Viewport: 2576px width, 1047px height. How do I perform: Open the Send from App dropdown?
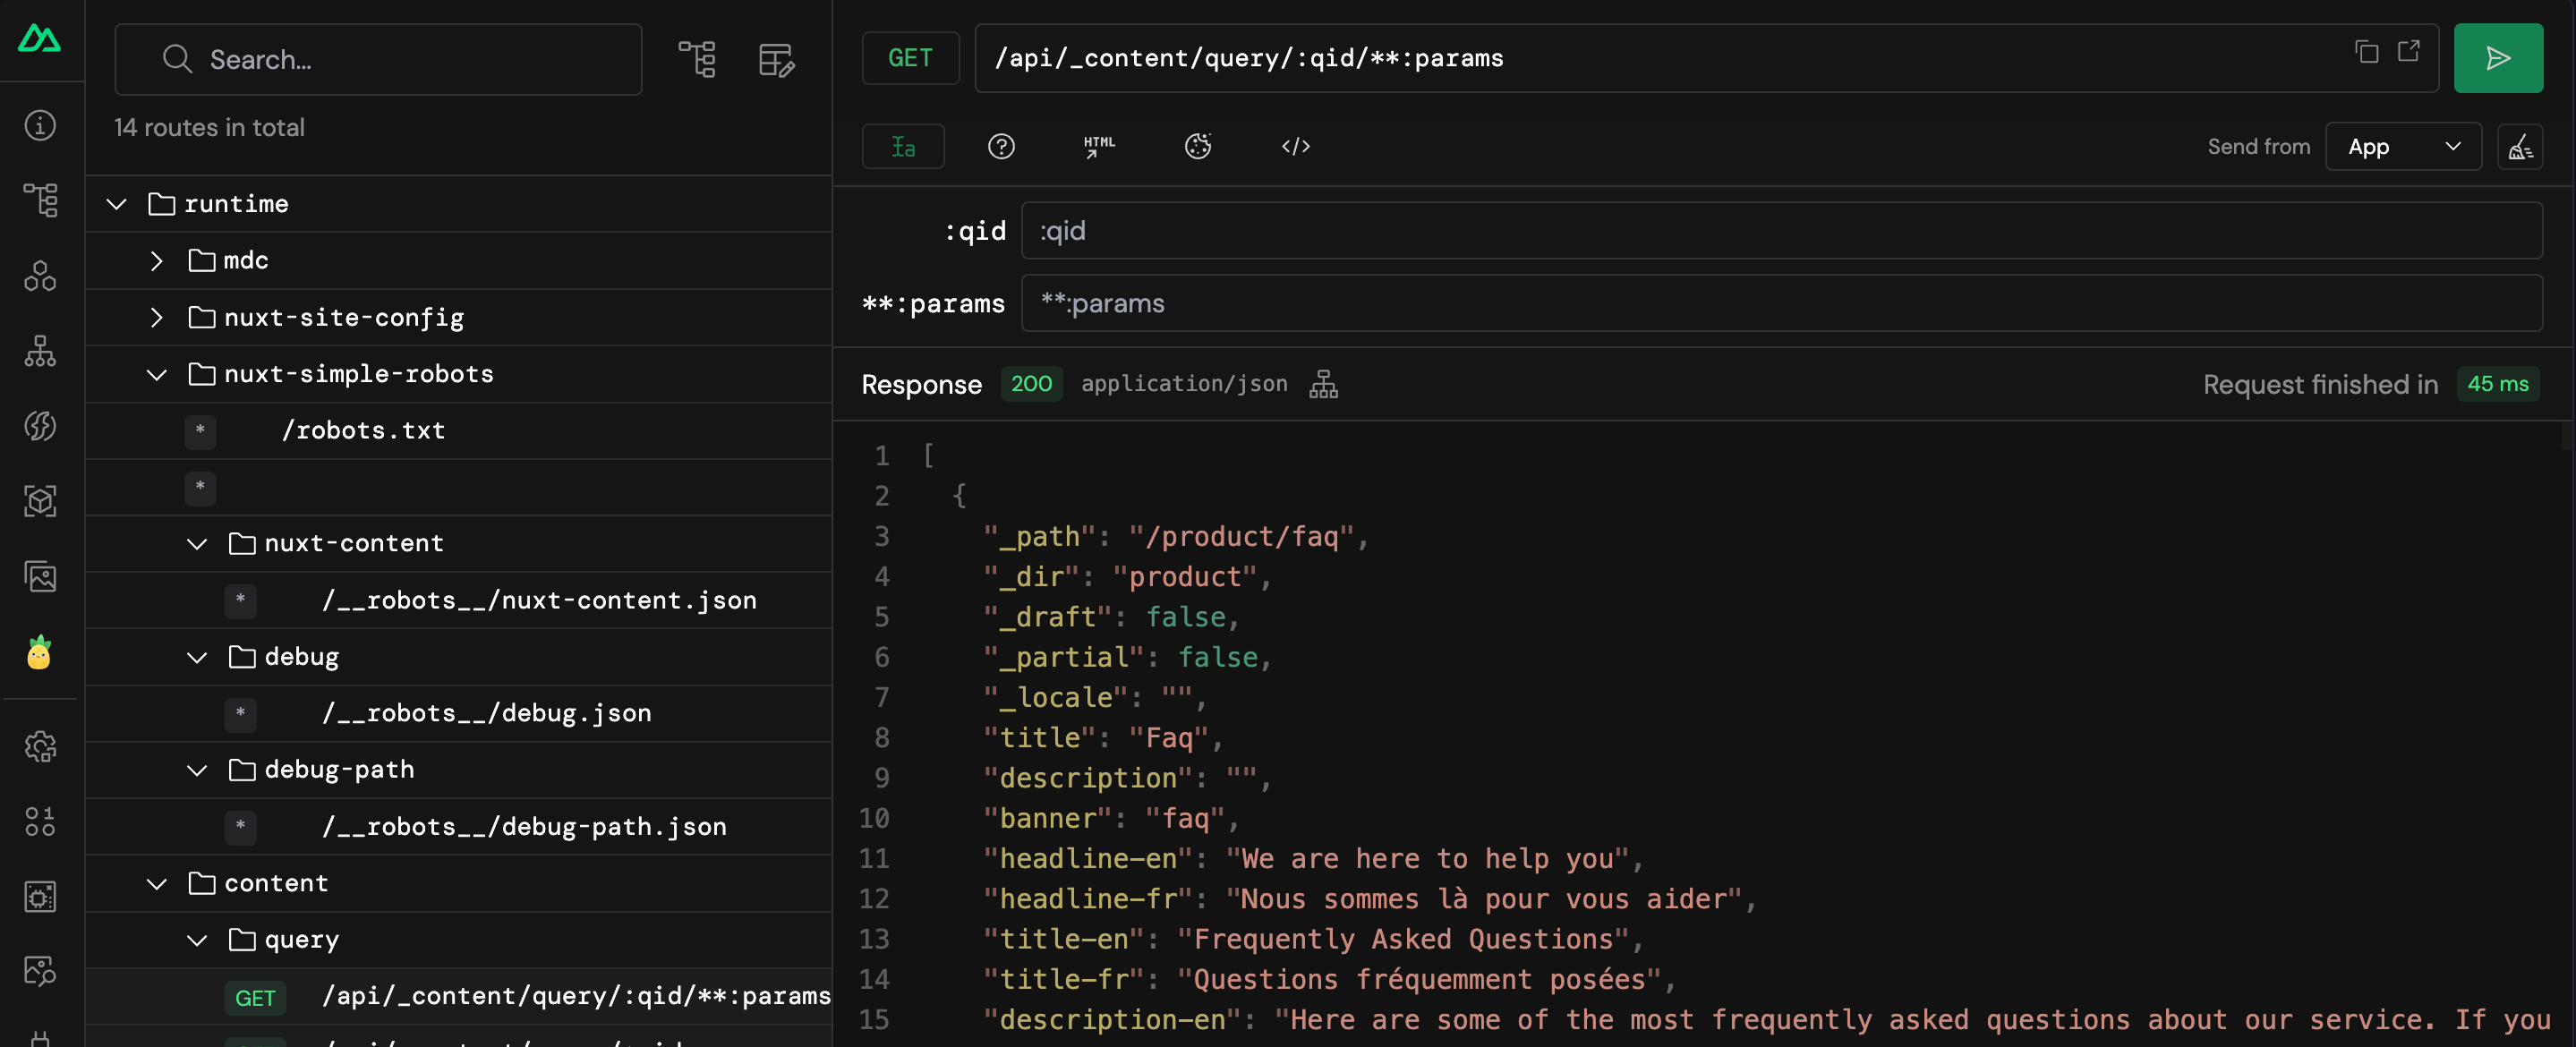2403,147
